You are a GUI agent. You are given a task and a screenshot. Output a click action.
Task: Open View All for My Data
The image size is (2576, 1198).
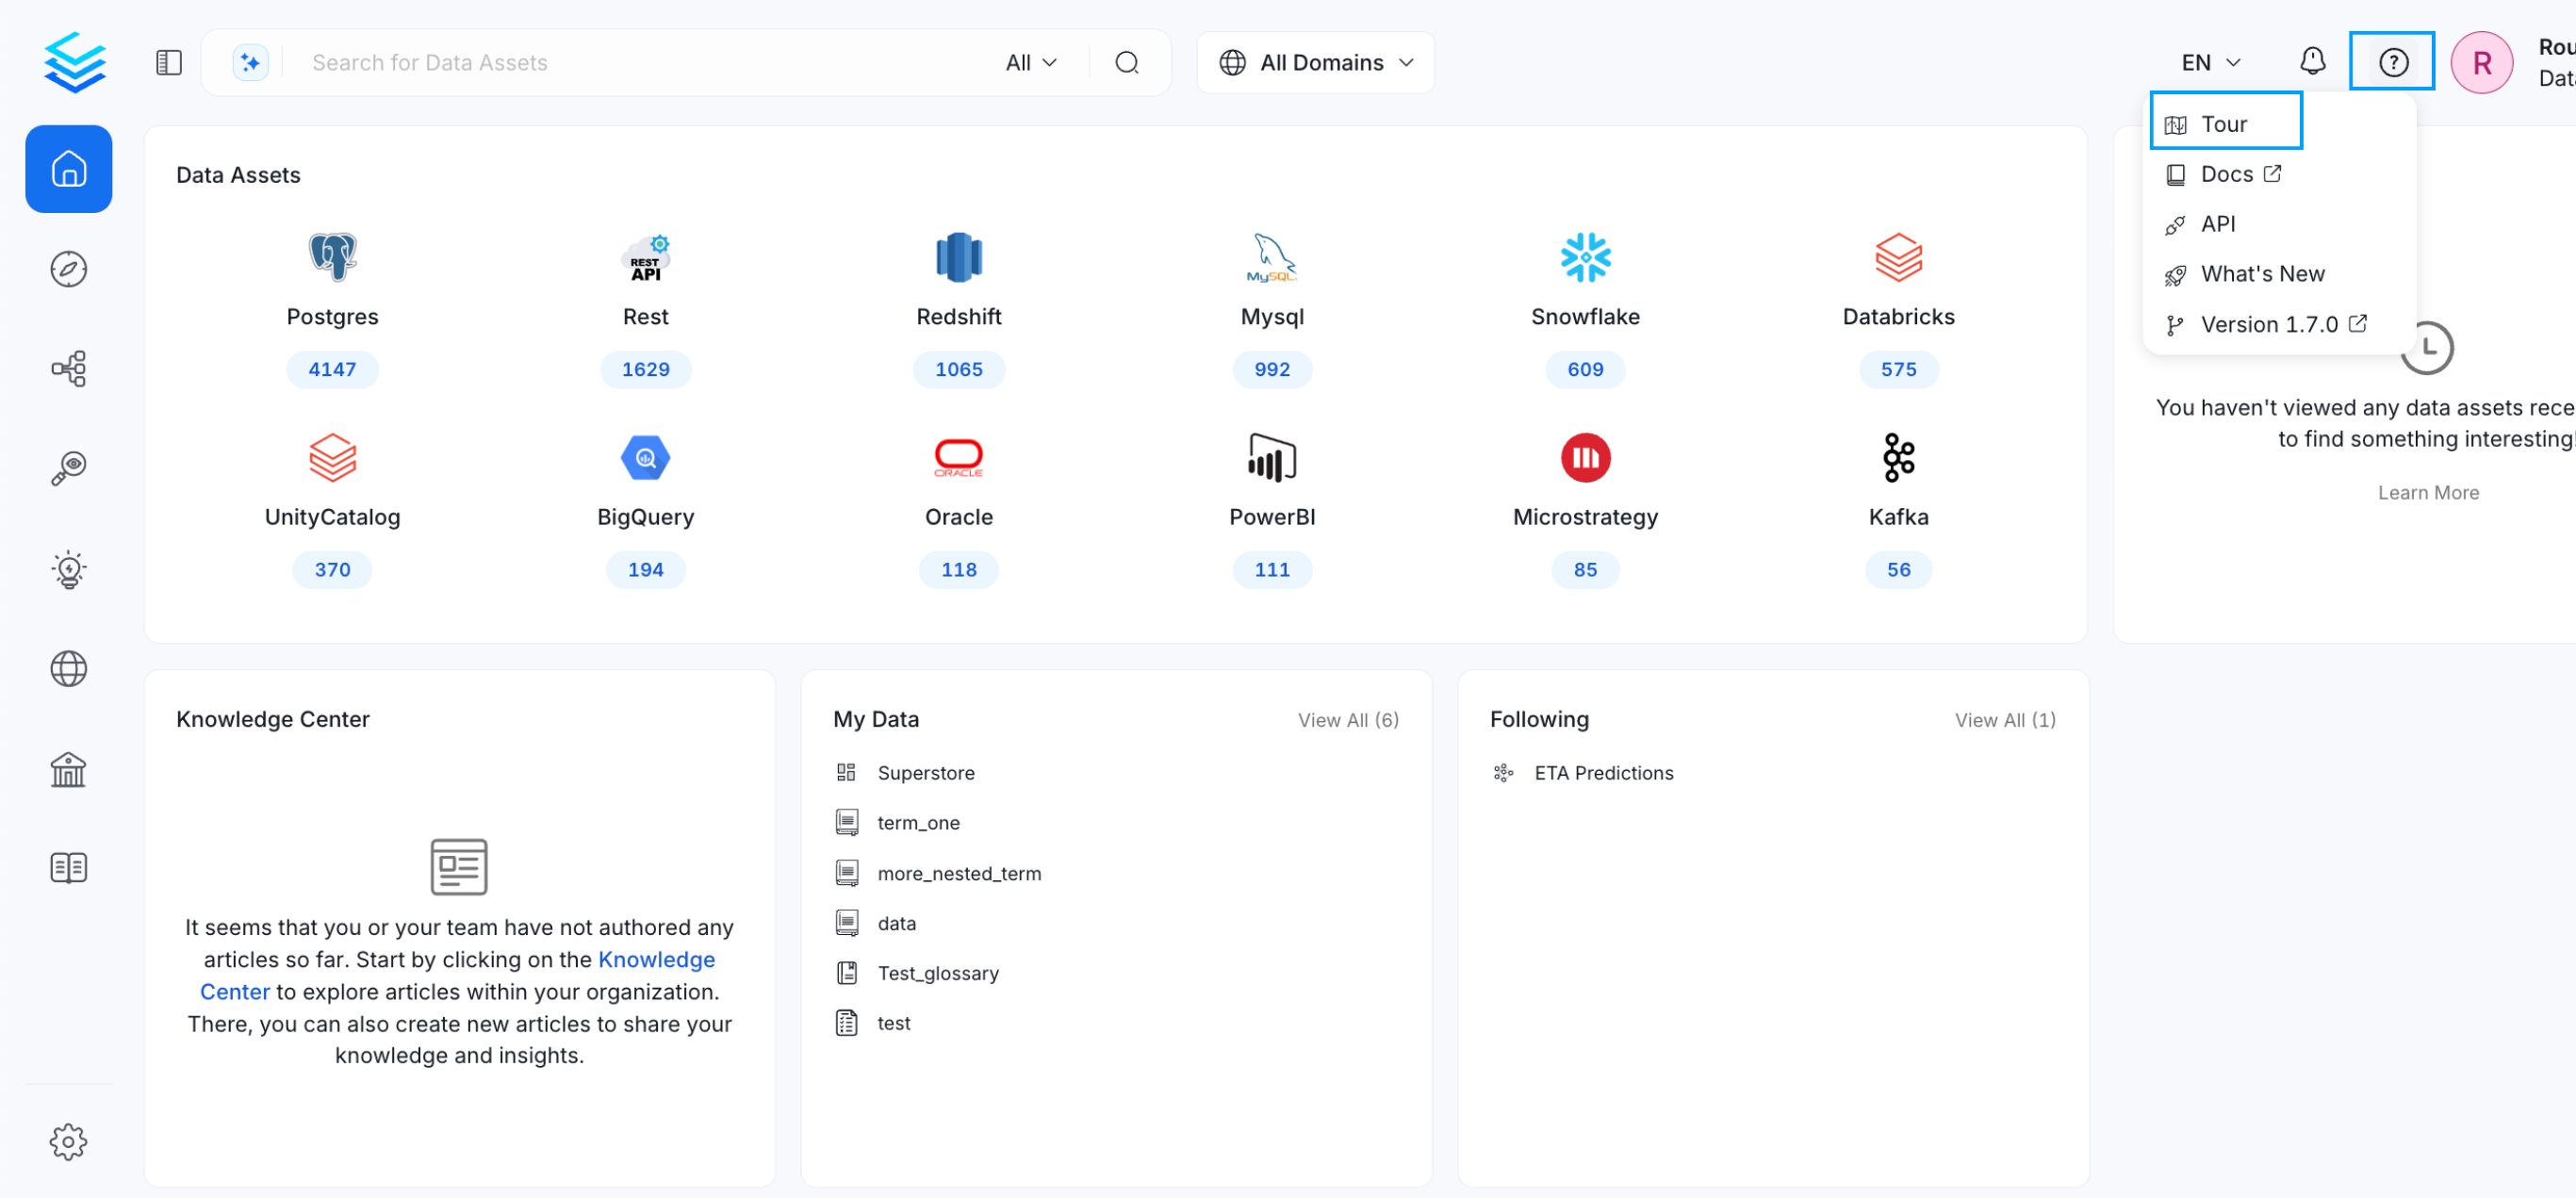(1347, 719)
